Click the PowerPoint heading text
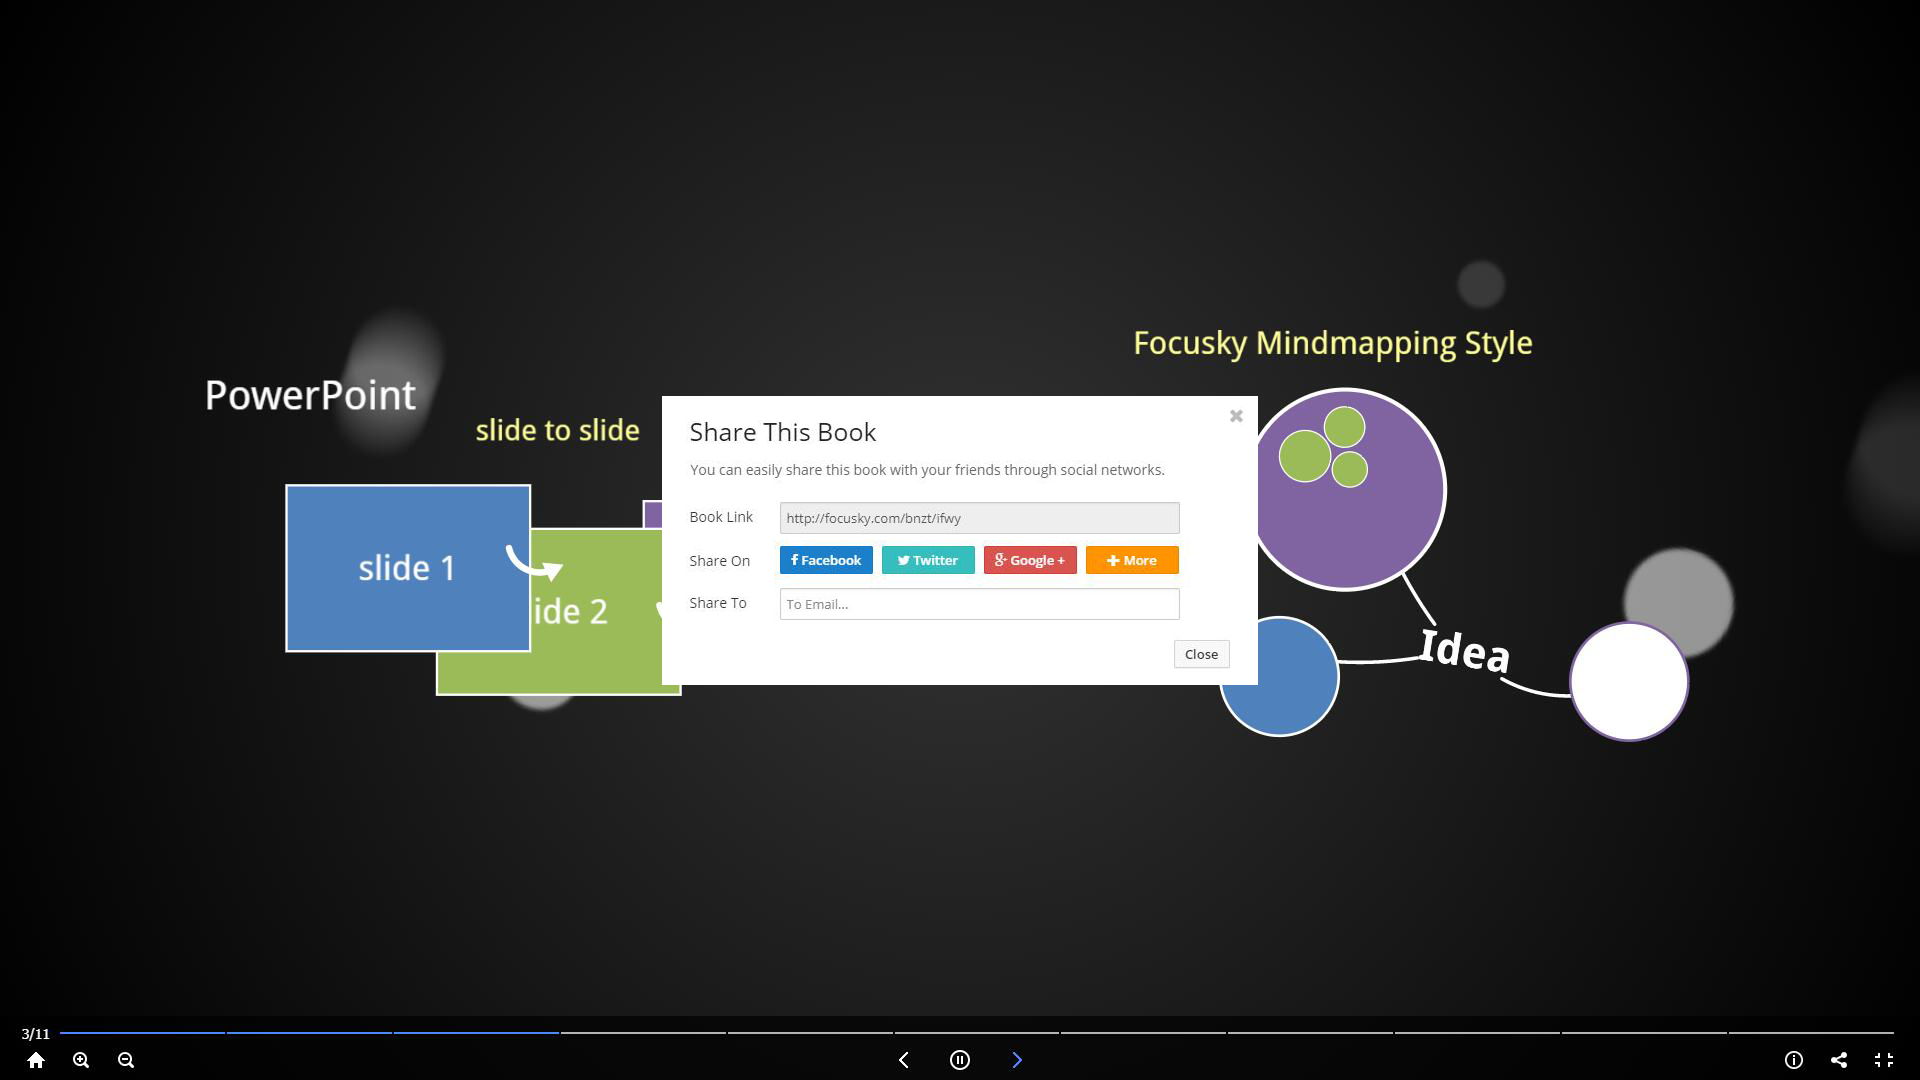 click(310, 396)
